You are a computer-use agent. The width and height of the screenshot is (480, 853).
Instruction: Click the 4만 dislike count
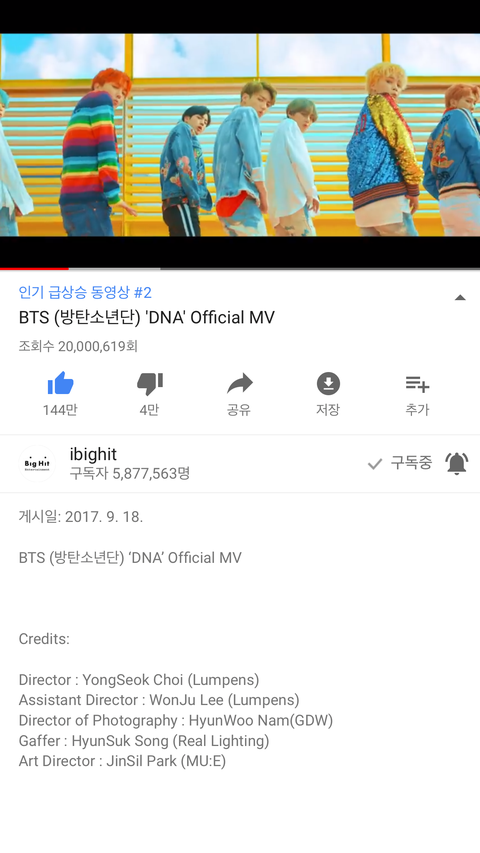coord(149,410)
